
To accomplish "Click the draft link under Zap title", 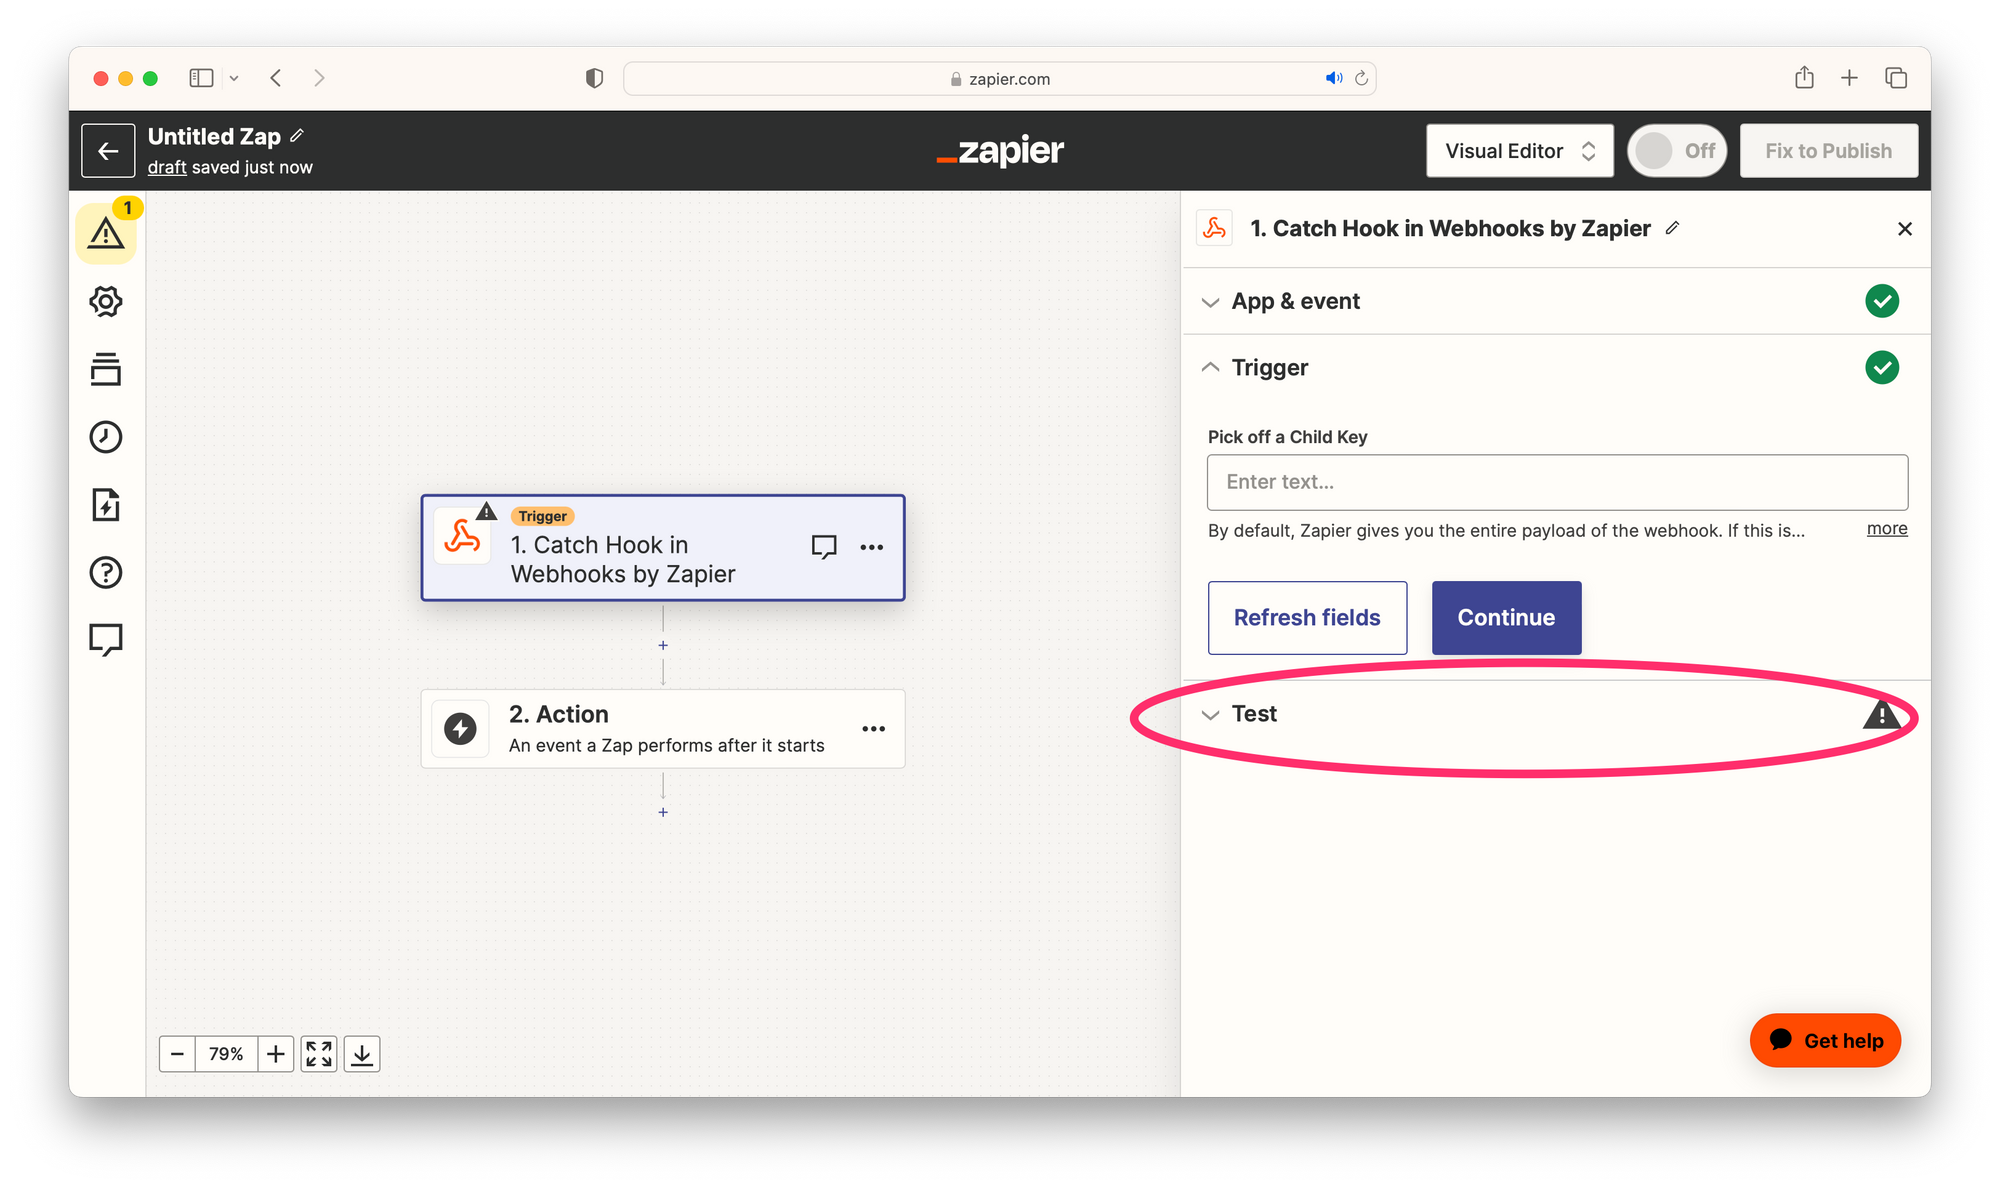I will pyautogui.click(x=167, y=167).
